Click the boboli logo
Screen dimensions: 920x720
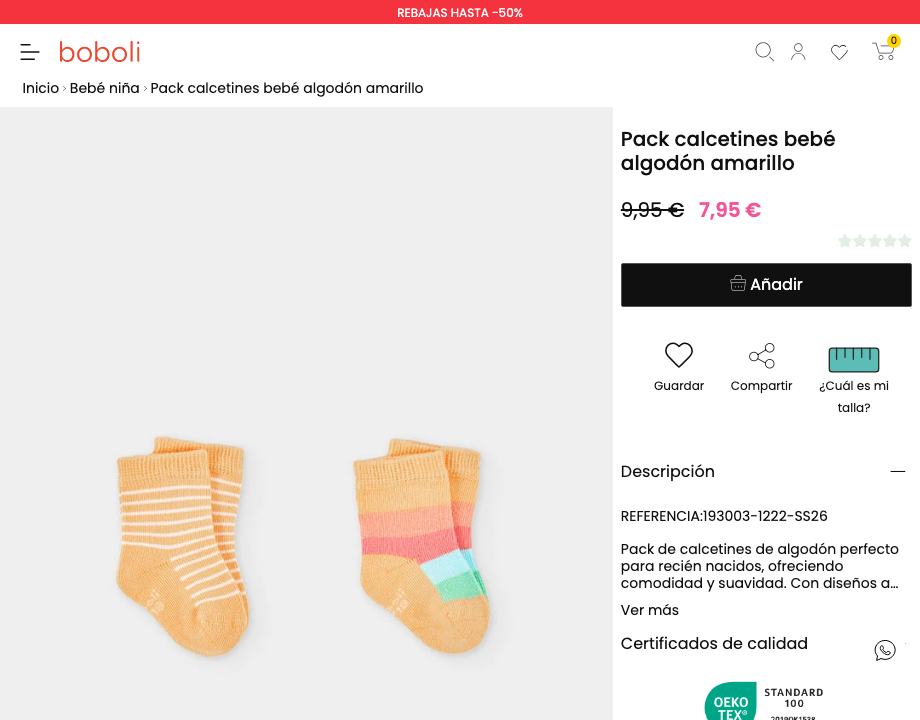click(x=99, y=52)
